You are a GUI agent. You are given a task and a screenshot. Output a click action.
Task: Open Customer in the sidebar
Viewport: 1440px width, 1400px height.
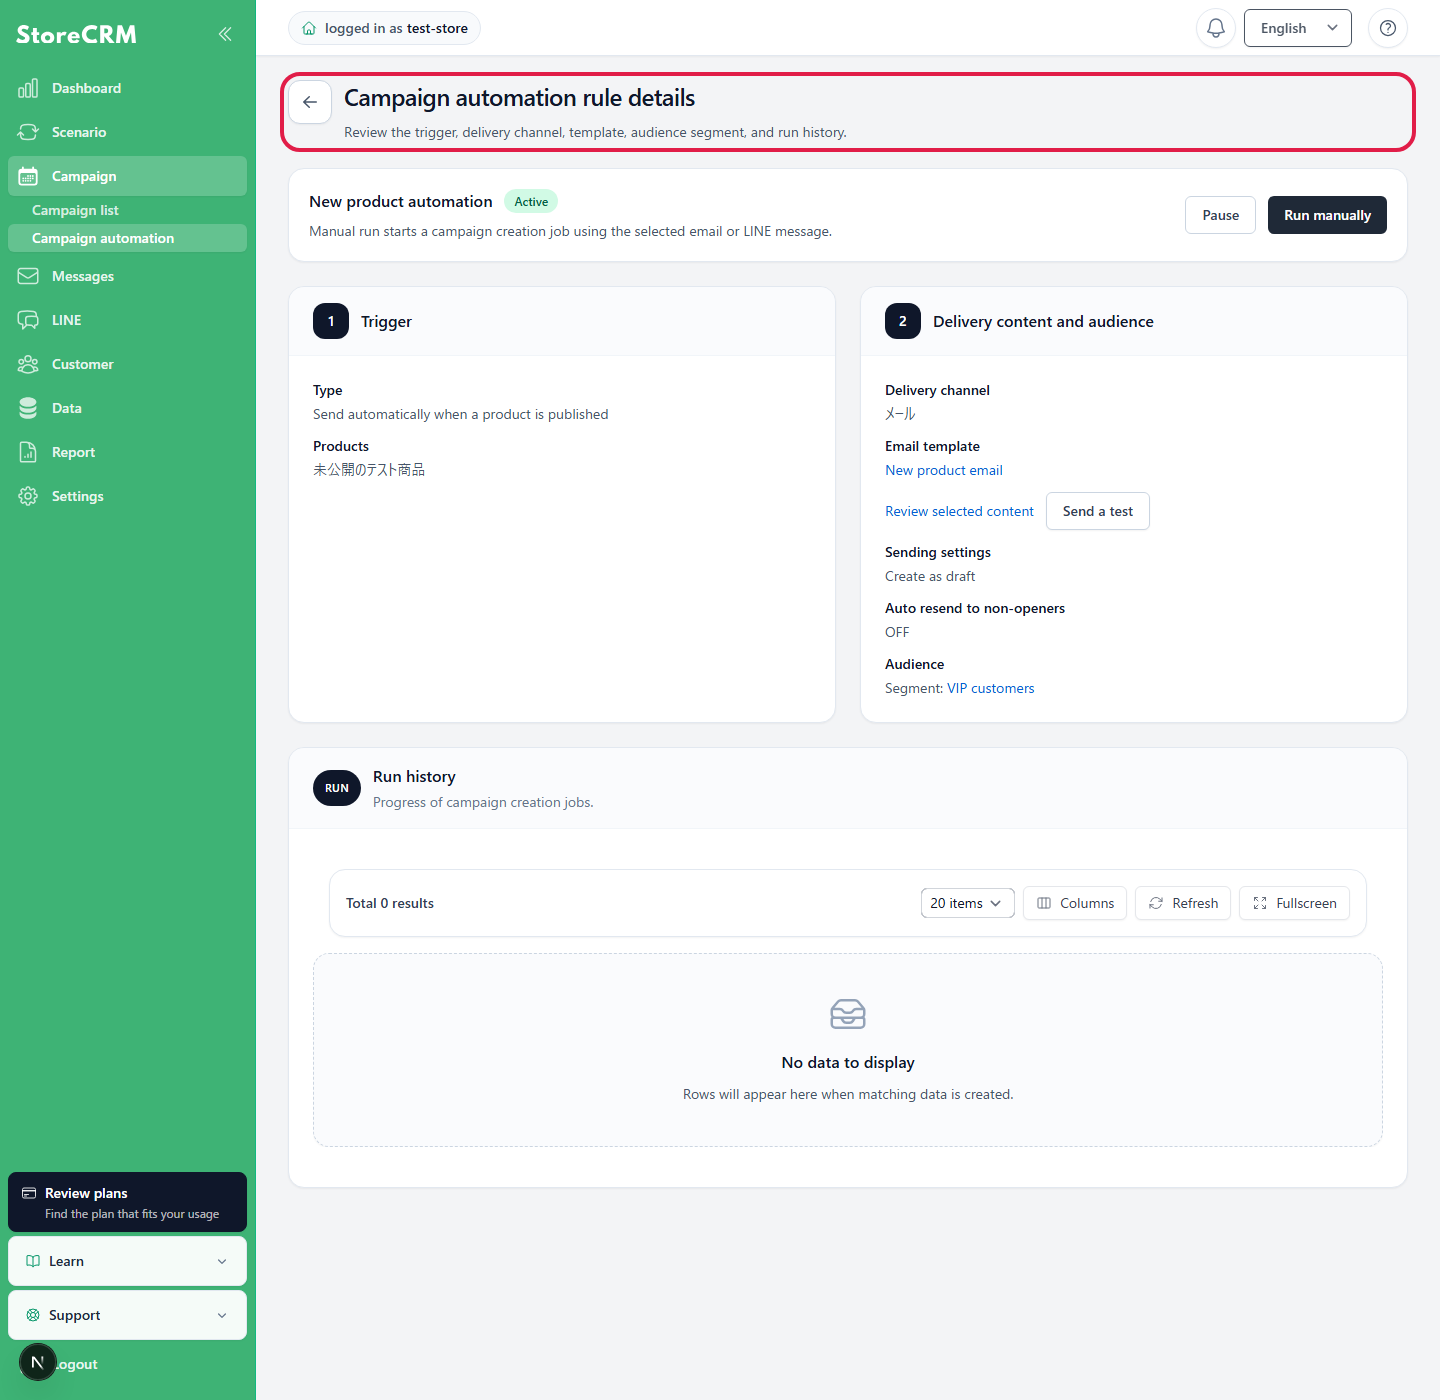[x=127, y=364]
